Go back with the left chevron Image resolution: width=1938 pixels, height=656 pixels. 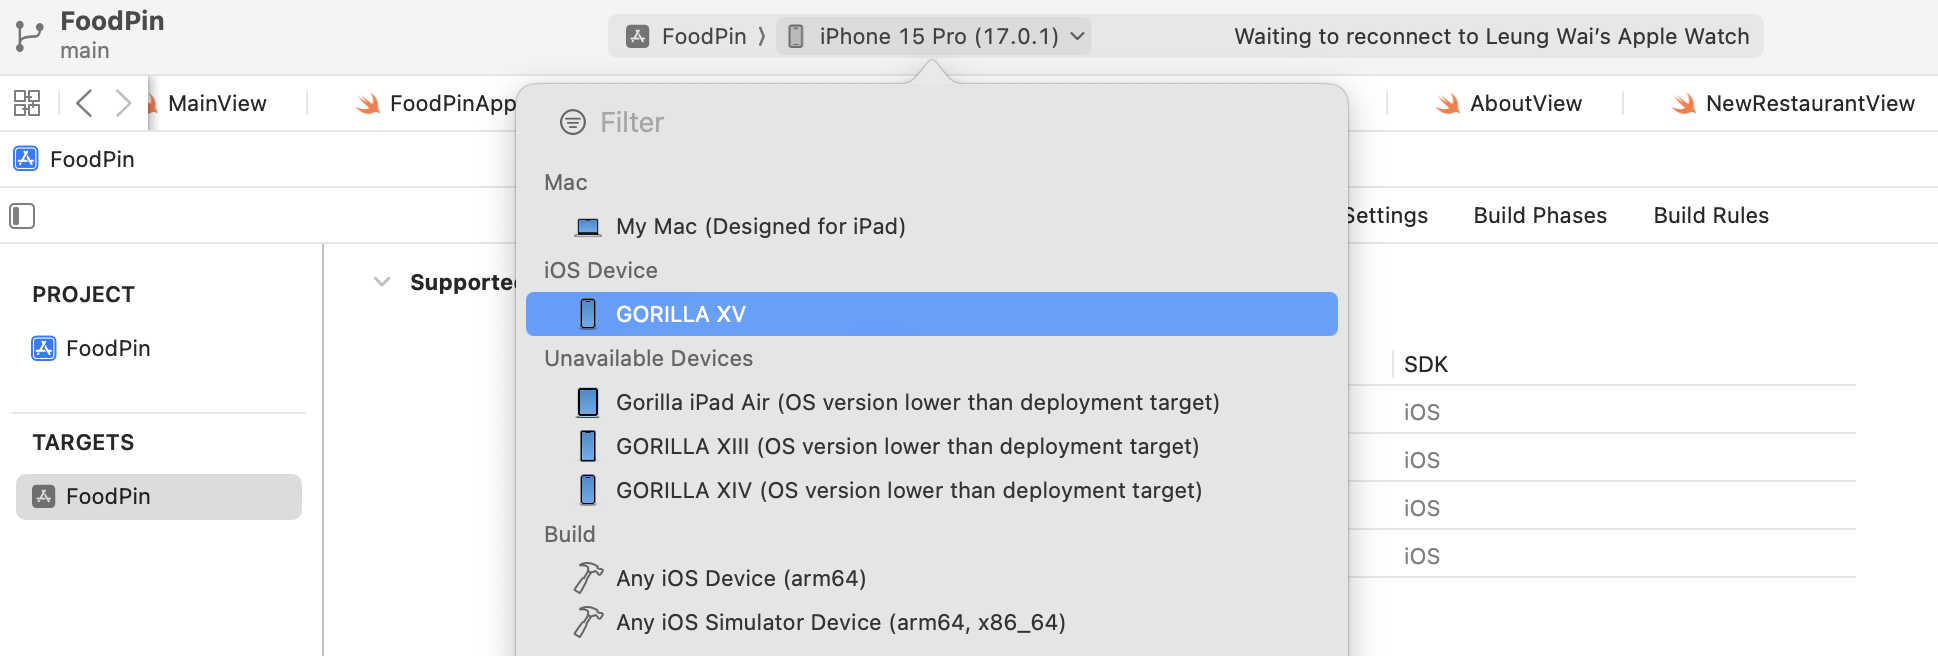tap(85, 103)
